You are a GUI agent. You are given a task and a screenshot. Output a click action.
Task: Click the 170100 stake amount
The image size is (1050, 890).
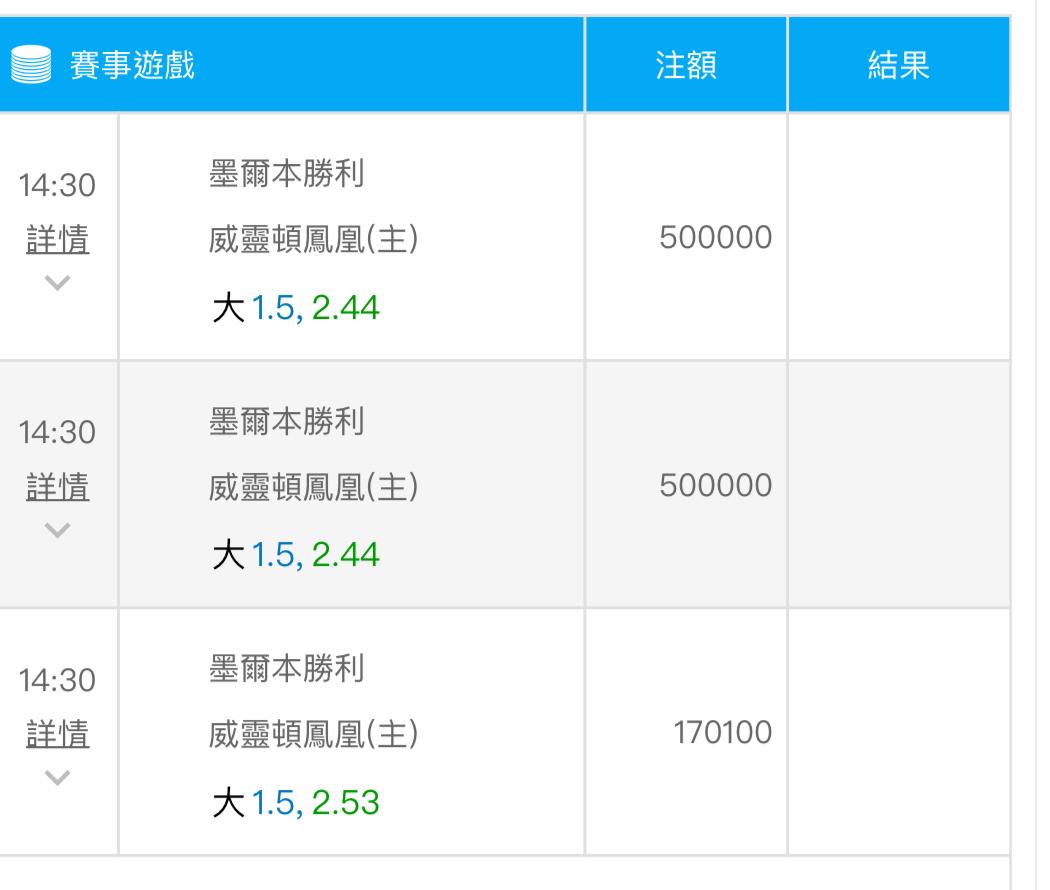pyautogui.click(x=723, y=733)
